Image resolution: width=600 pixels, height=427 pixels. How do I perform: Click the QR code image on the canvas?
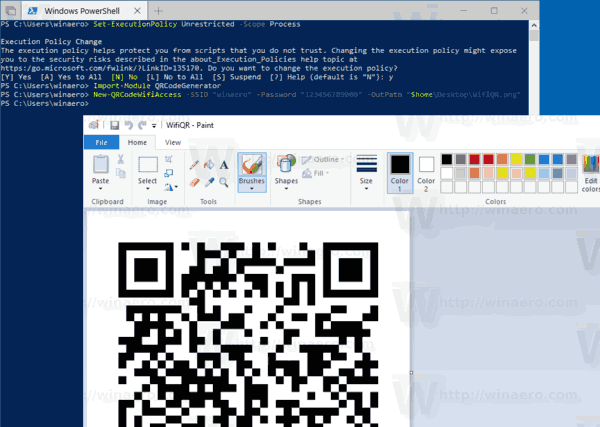click(248, 334)
